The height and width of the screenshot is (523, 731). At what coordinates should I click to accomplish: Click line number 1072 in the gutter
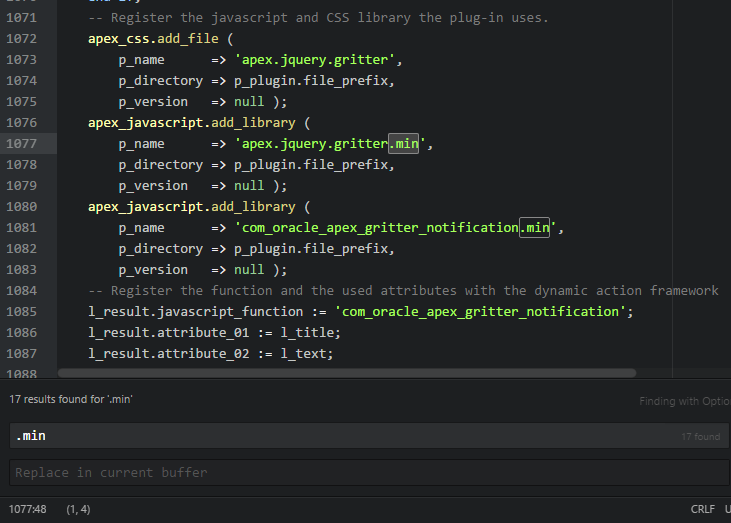pyautogui.click(x=21, y=39)
